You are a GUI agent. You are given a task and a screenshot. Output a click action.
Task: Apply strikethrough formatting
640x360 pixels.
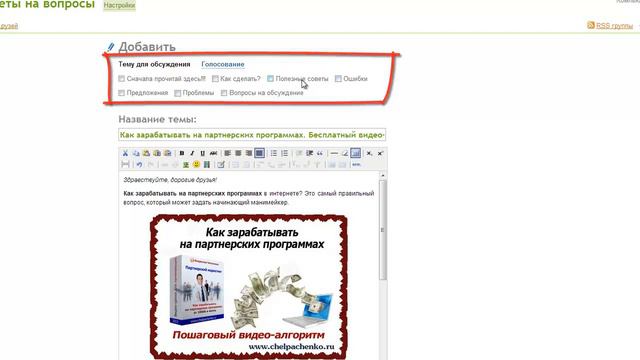213,153
